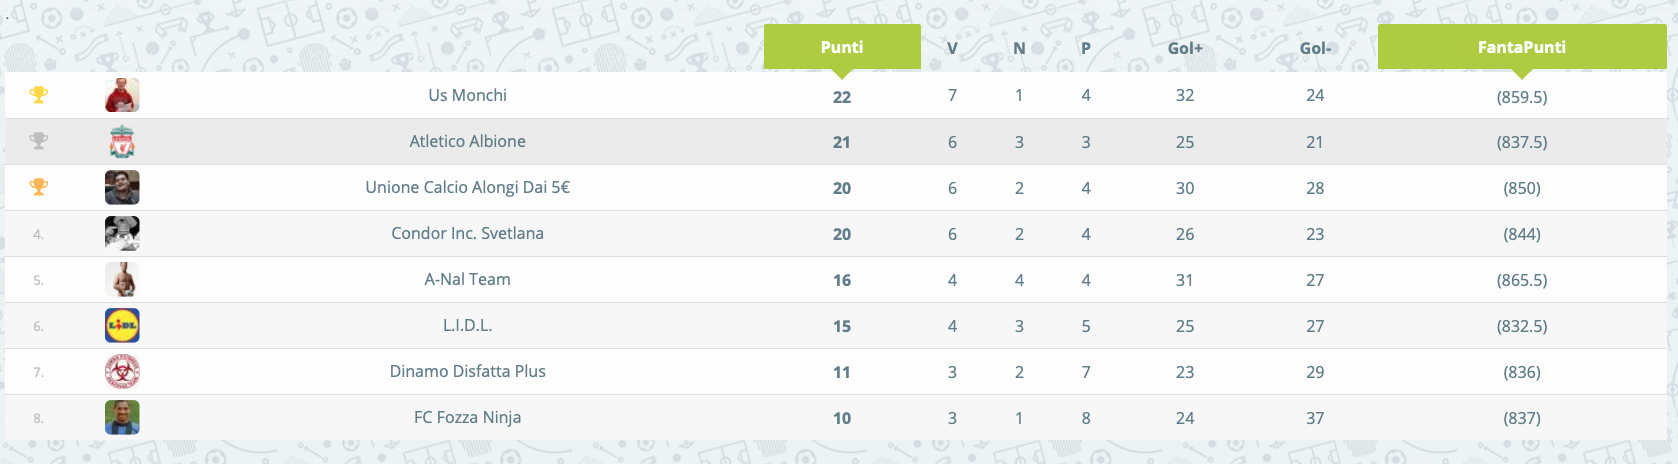Open the Dinamo Disfatta Plus biohazard logo
This screenshot has height=464, width=1678.
122,372
